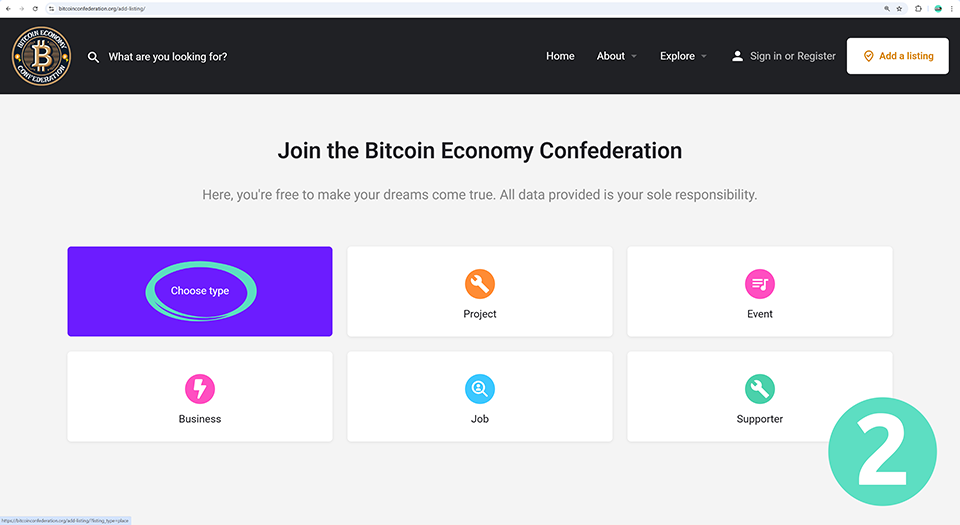Select the Event listing type icon
This screenshot has height=525, width=960.
(x=760, y=284)
